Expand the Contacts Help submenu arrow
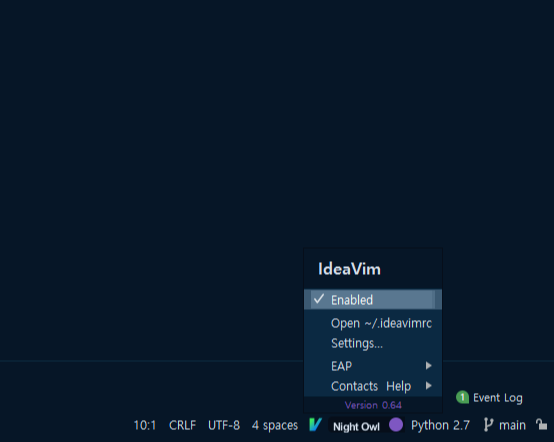This screenshot has height=442, width=554. (429, 385)
